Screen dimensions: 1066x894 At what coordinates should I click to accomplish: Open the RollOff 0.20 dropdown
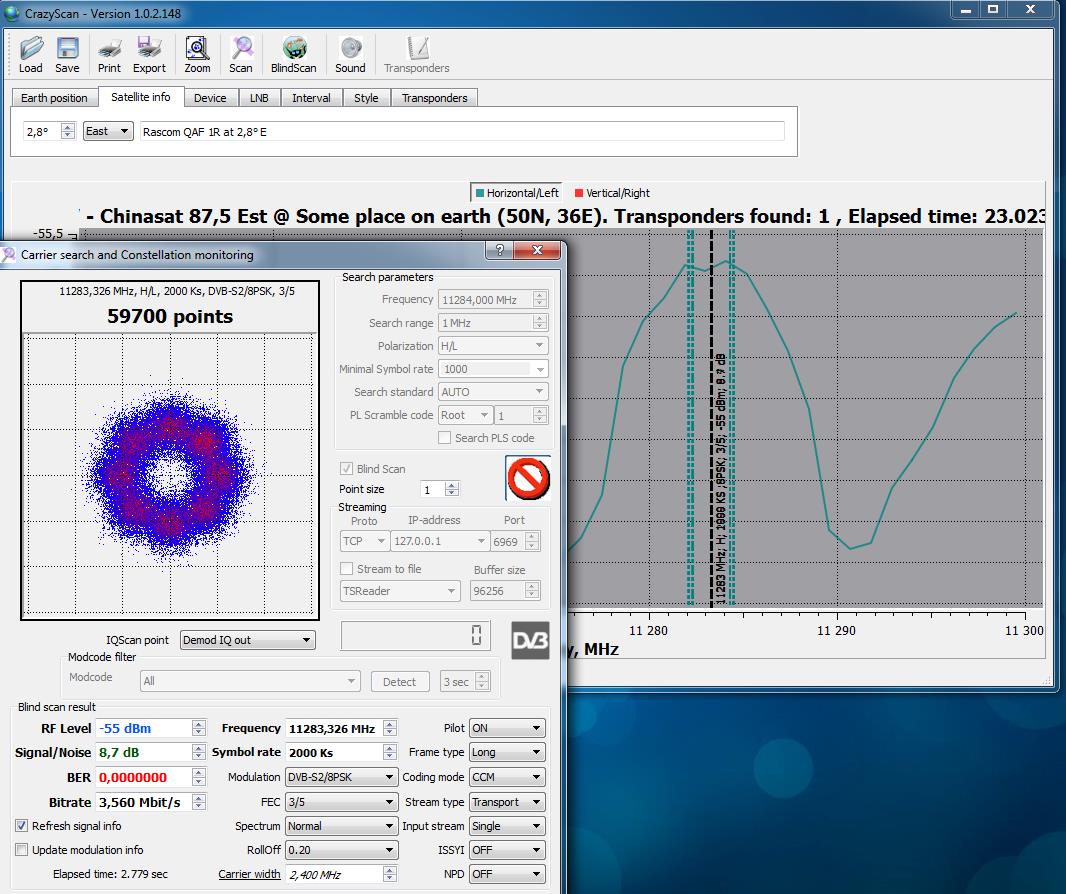point(341,850)
